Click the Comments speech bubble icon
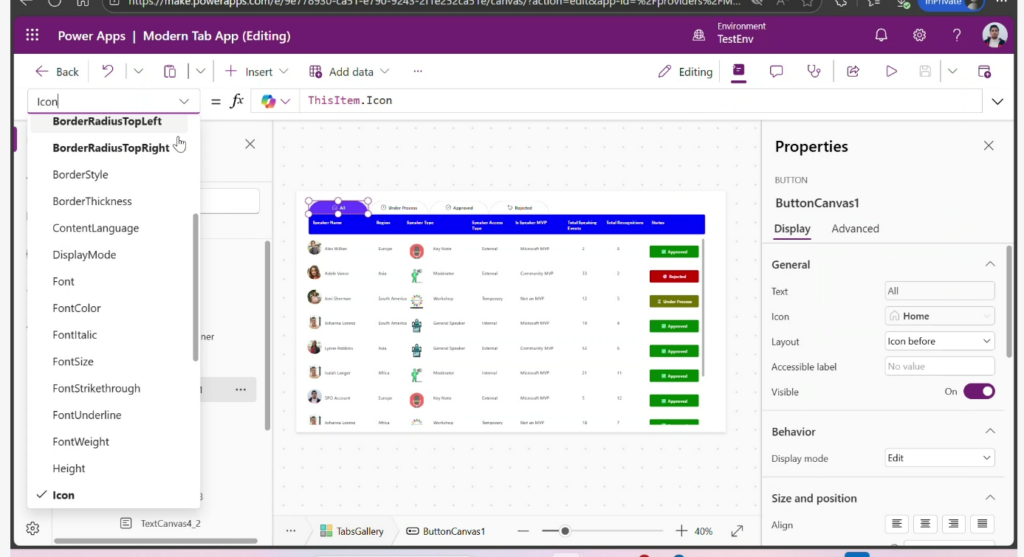This screenshot has height=557, width=1024. 776,71
